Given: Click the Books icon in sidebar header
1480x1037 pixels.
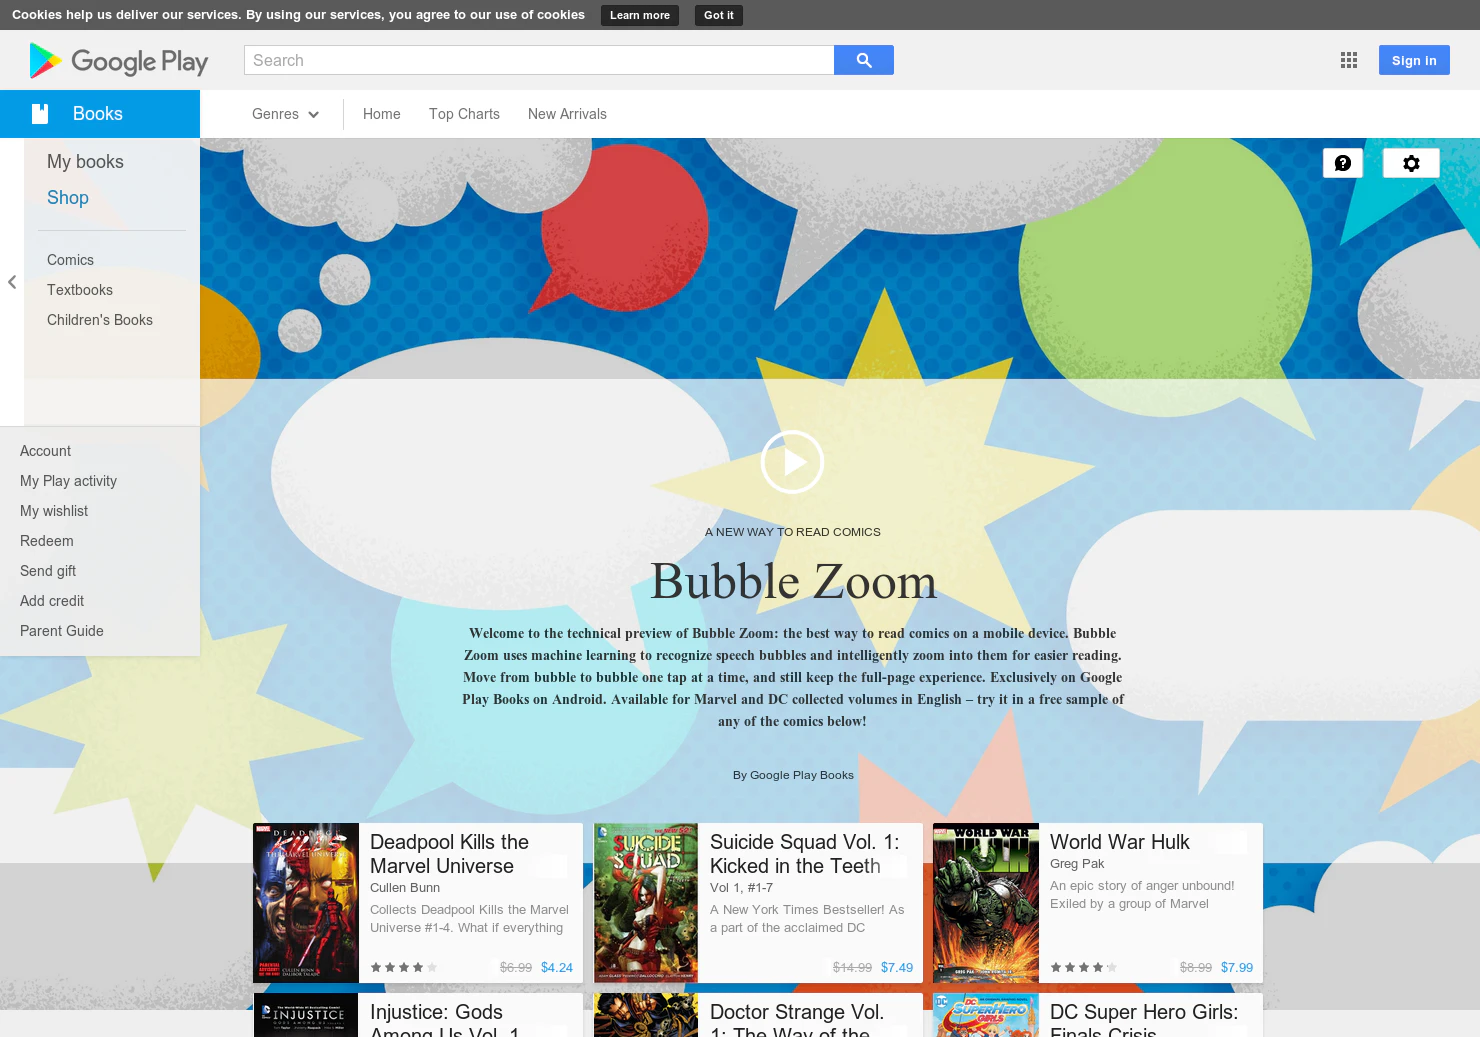Looking at the screenshot, I should click(40, 114).
